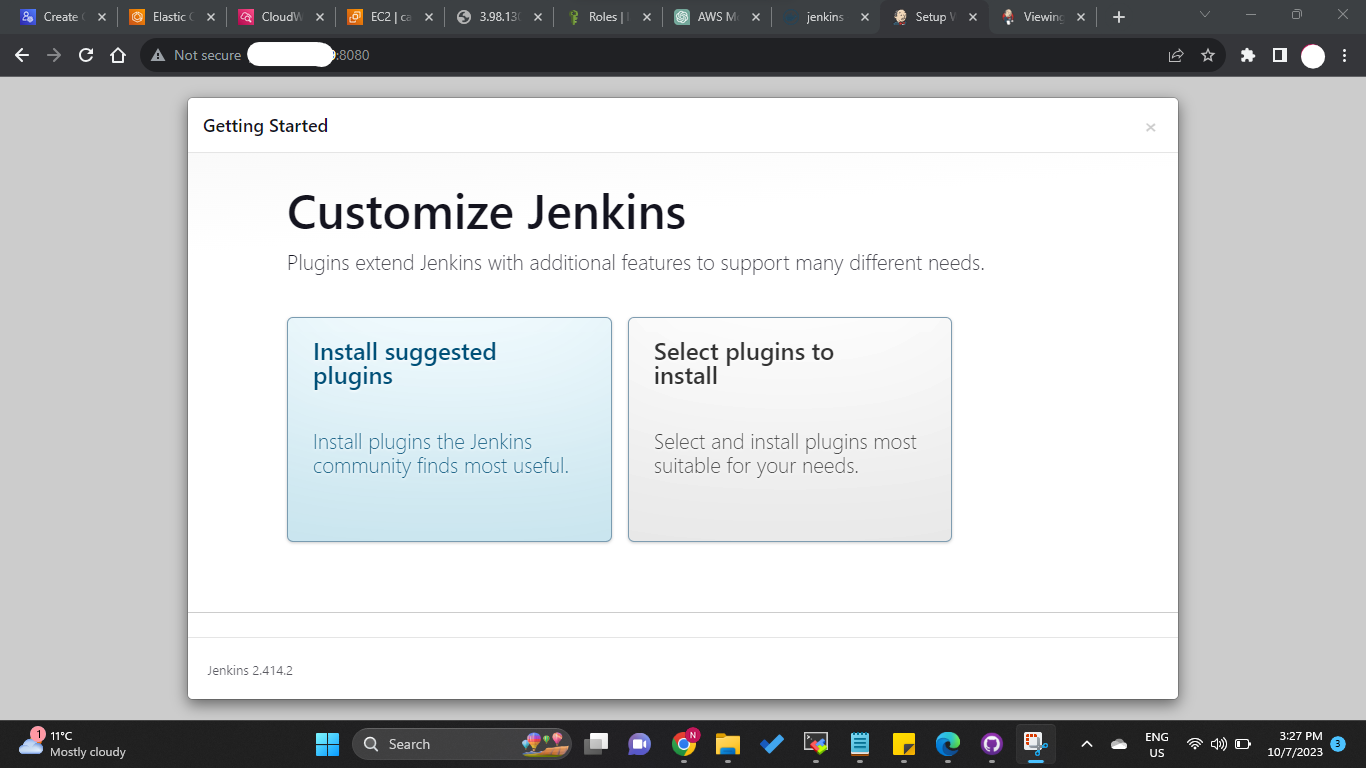Viewport: 1366px width, 768px height.
Task: Open the browser extensions puzzle icon
Action: [x=1246, y=55]
